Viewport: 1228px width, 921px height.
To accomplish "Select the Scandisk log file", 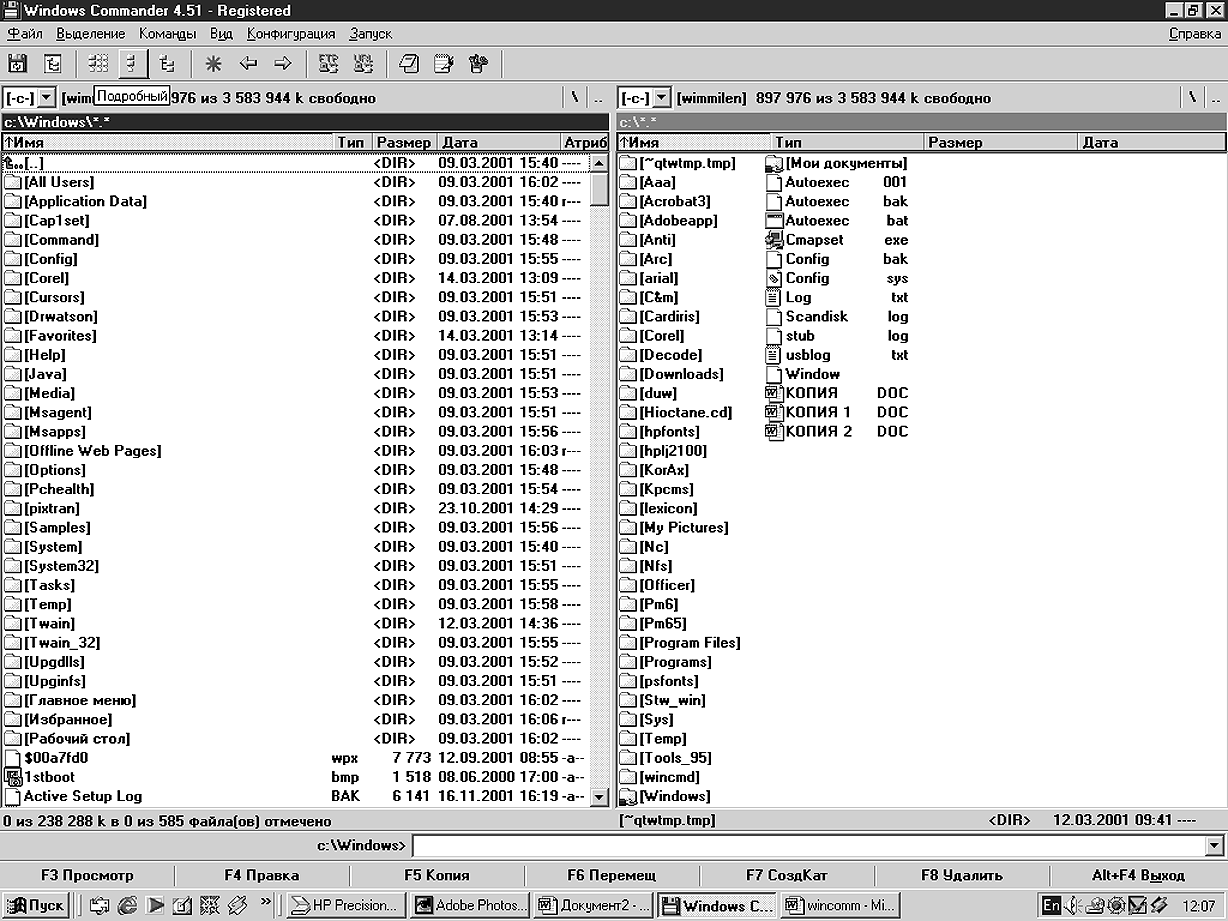I will click(x=838, y=316).
